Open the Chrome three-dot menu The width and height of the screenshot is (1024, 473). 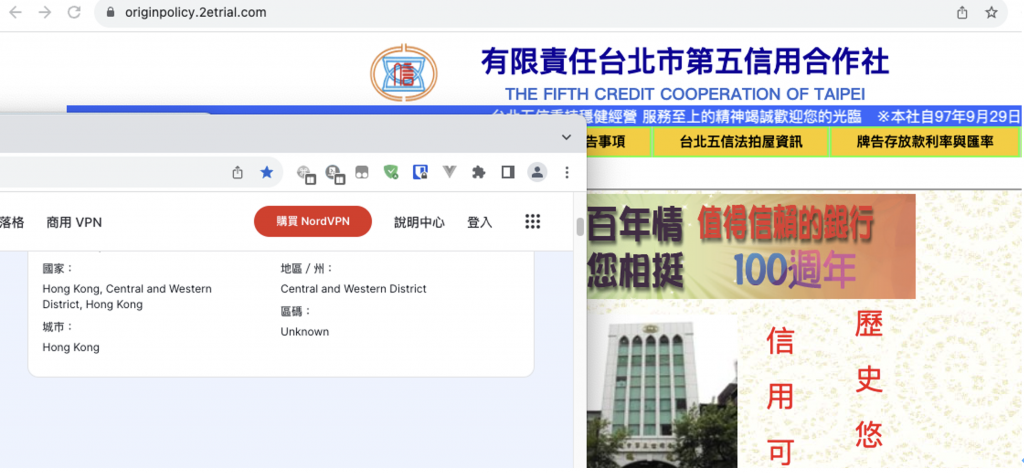(x=567, y=172)
